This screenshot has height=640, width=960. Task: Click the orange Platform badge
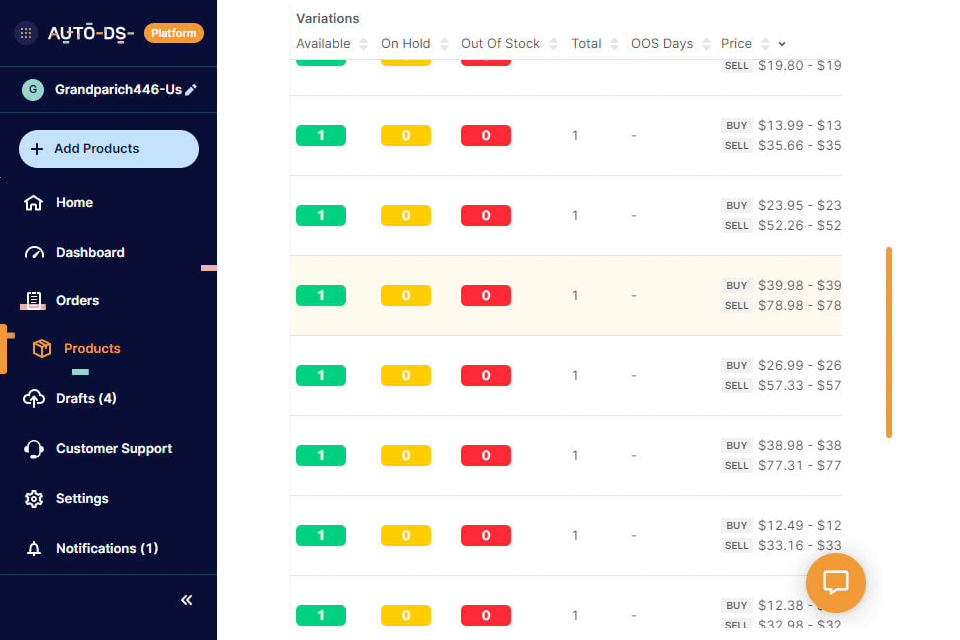pos(174,33)
